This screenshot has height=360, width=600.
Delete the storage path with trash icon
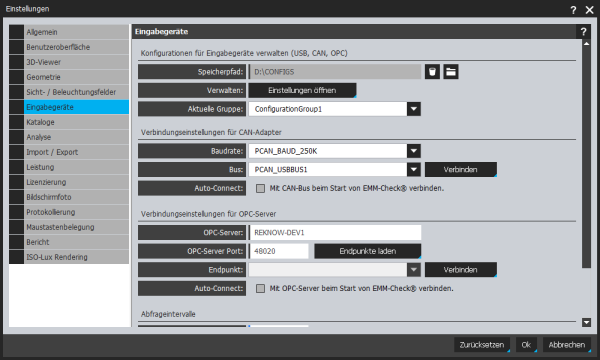pyautogui.click(x=432, y=72)
